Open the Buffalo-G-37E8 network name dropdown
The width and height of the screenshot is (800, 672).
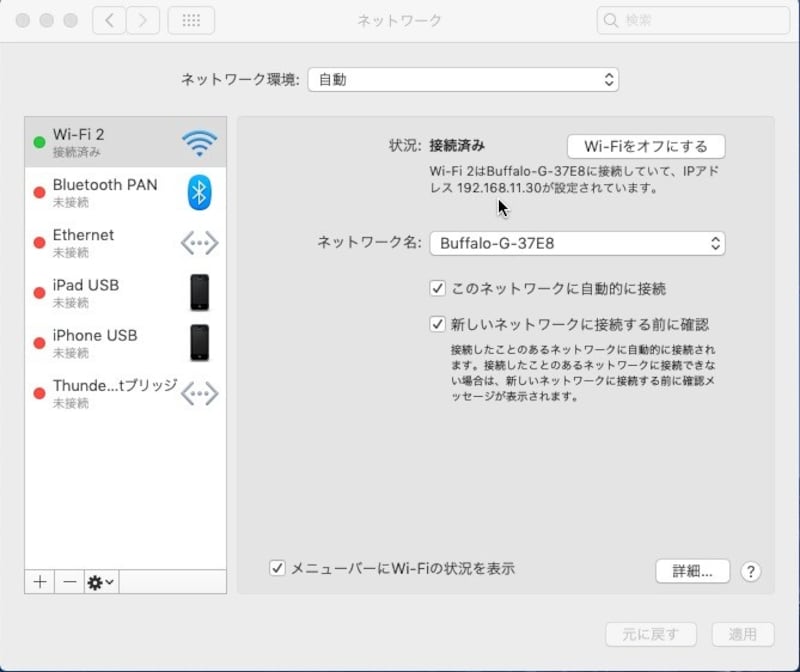pyautogui.click(x=581, y=242)
